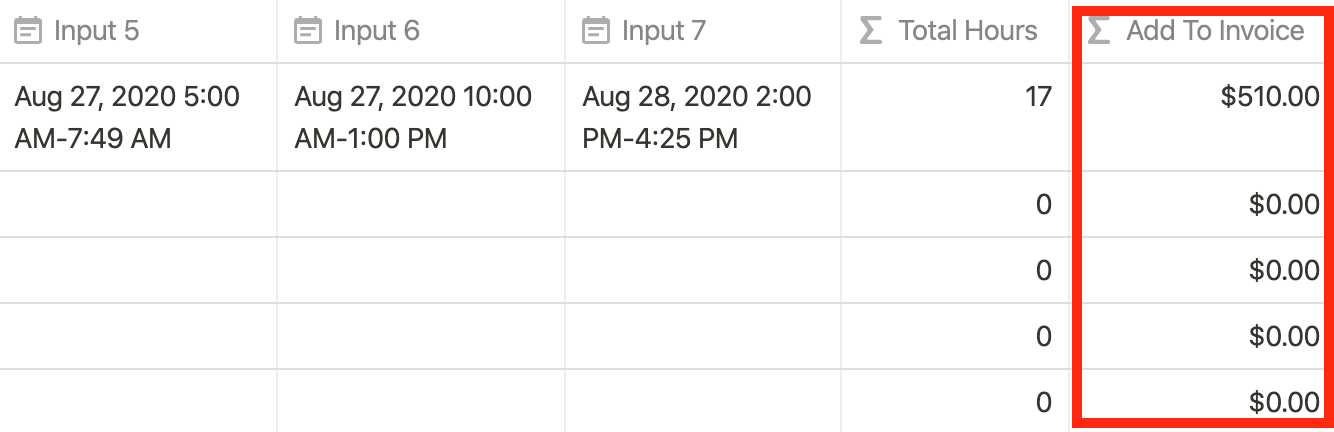Viewport: 1334px width, 432px height.
Task: Click the empty Input 5 cell below the Aug 27 entry
Action: coord(139,204)
